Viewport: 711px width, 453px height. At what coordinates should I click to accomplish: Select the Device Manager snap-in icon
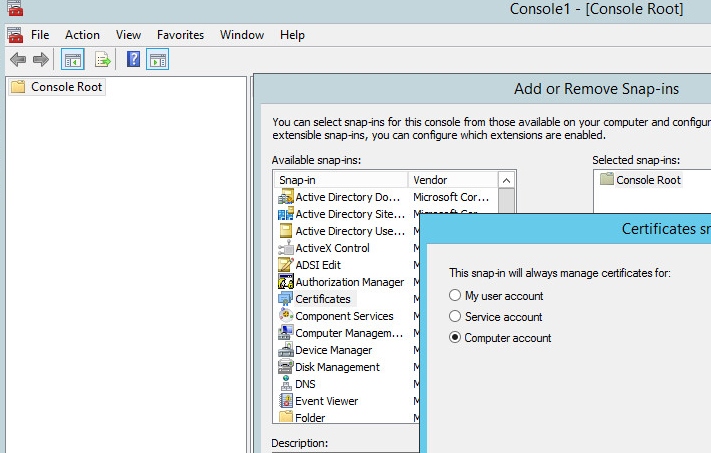[x=286, y=350]
